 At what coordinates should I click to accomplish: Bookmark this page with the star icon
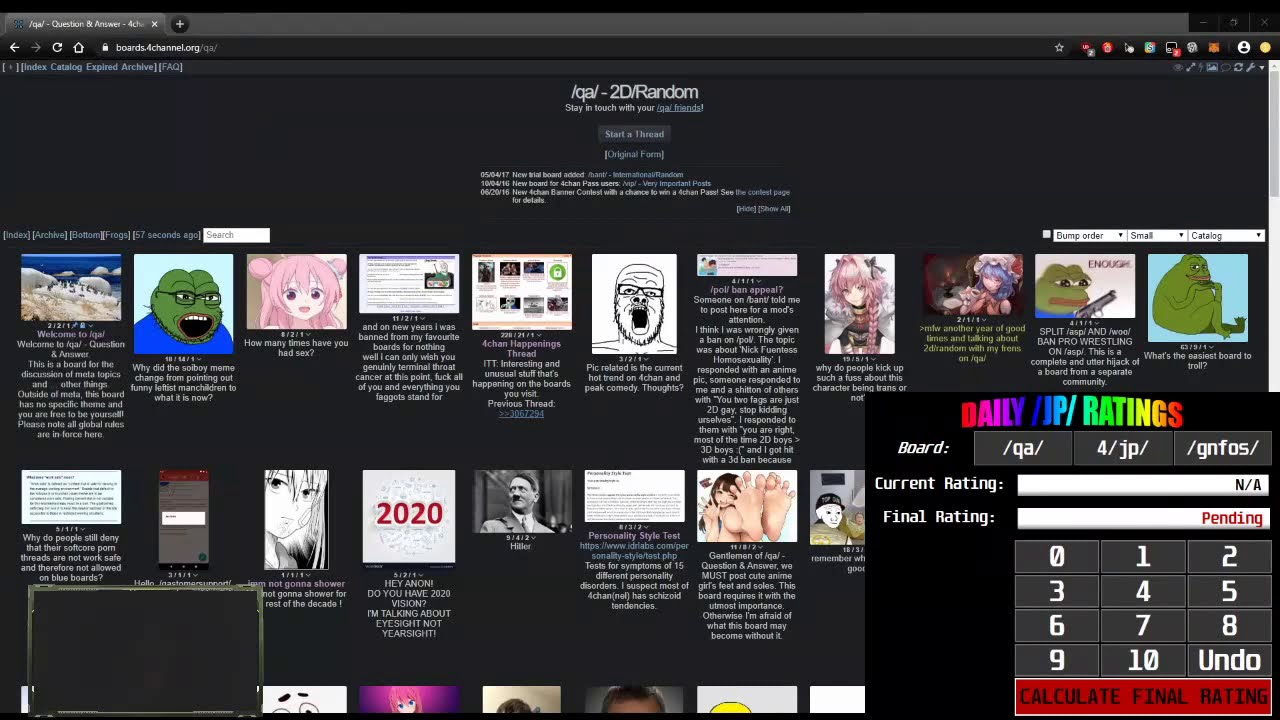(1059, 47)
